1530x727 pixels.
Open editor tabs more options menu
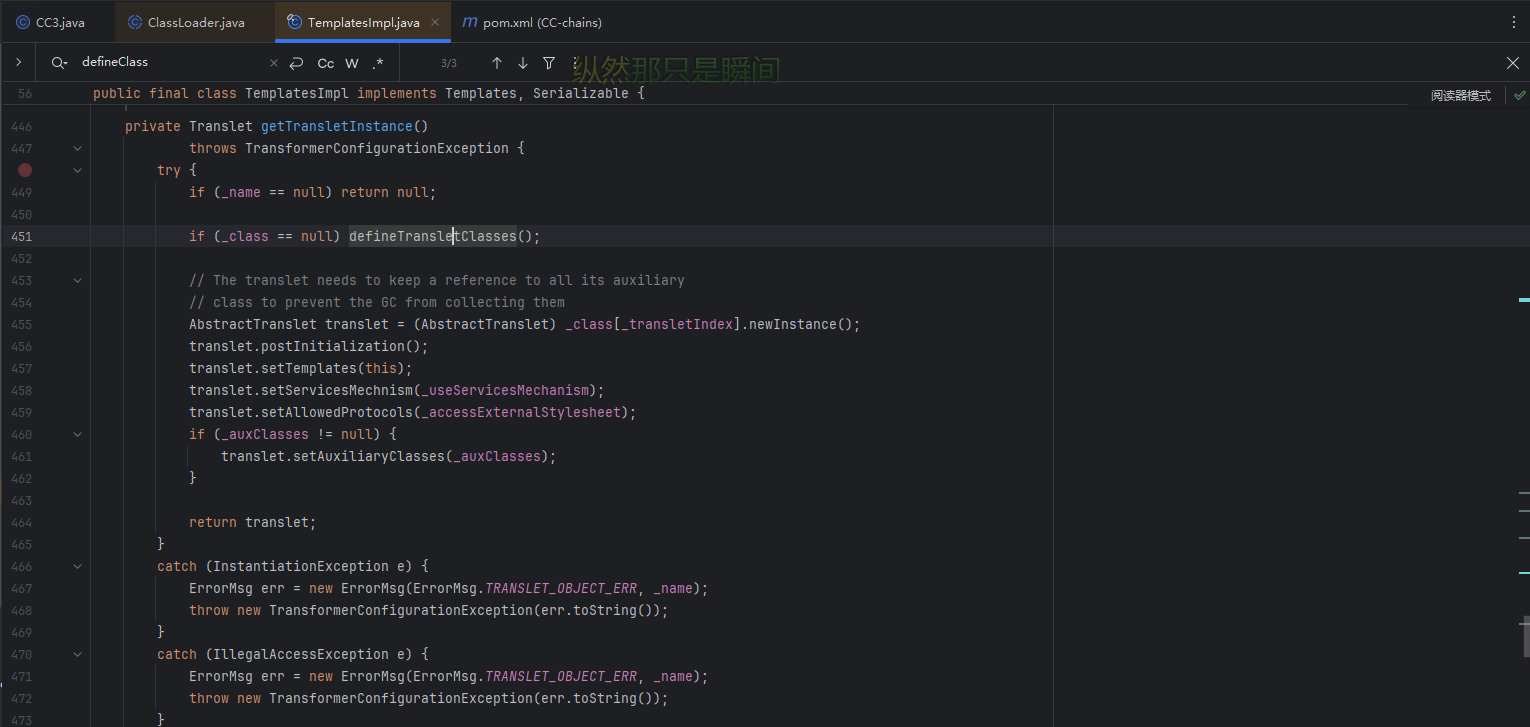pyautogui.click(x=1513, y=22)
